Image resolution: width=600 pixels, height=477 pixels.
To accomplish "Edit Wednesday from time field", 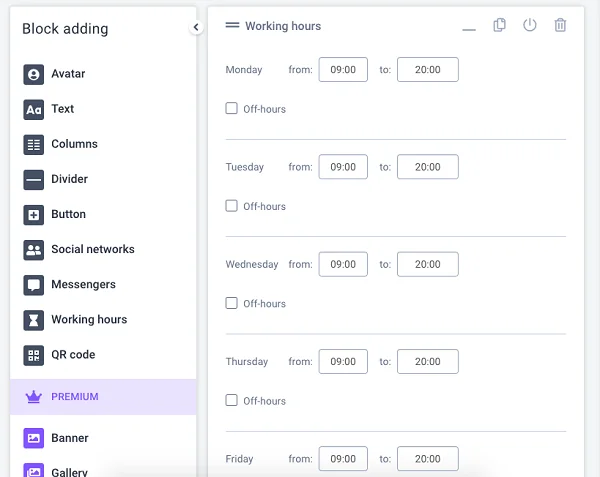I will pos(343,264).
